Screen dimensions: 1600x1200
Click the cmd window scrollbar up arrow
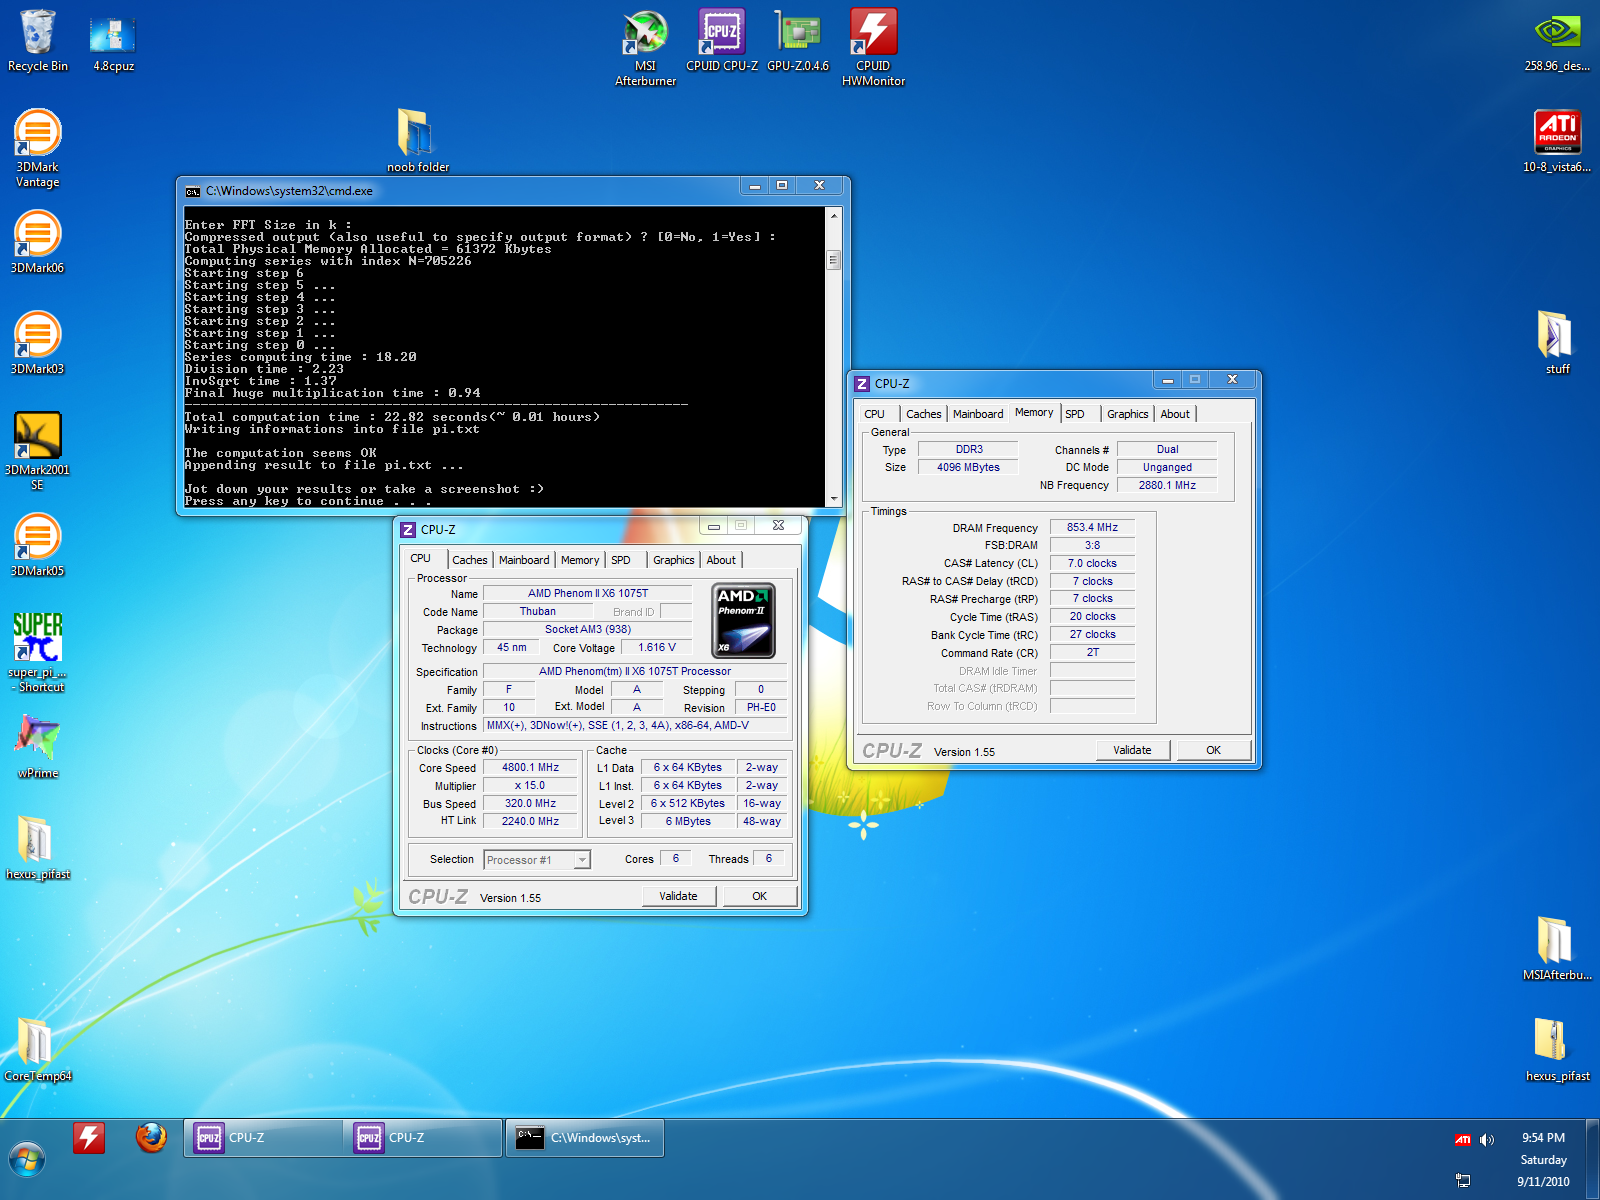[833, 215]
